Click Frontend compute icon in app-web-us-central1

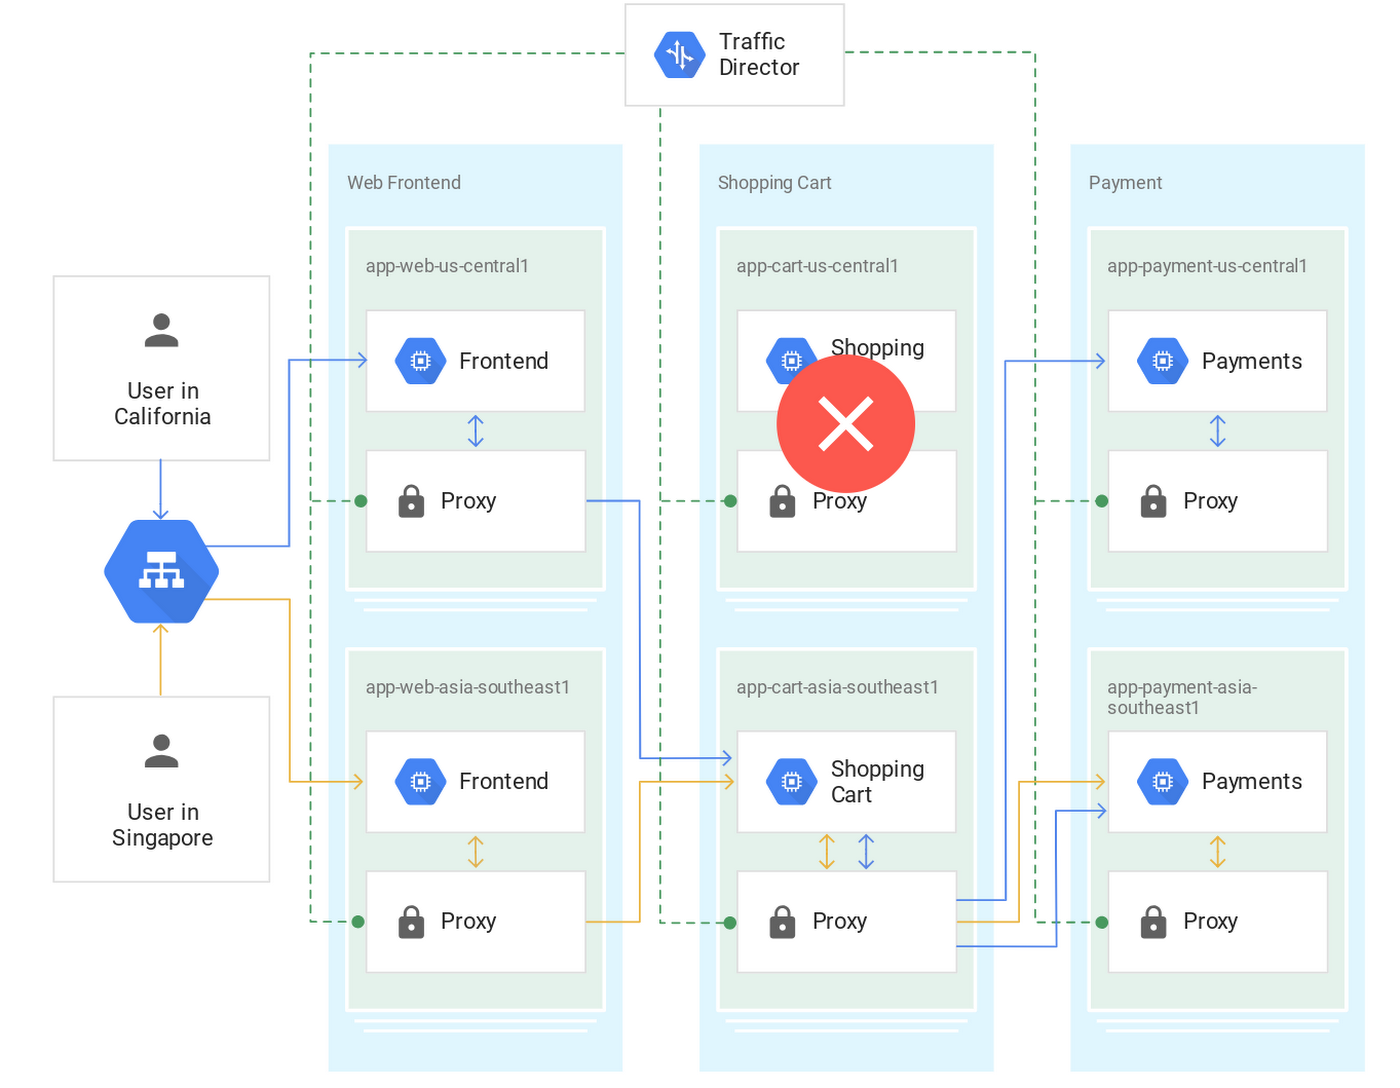421,361
